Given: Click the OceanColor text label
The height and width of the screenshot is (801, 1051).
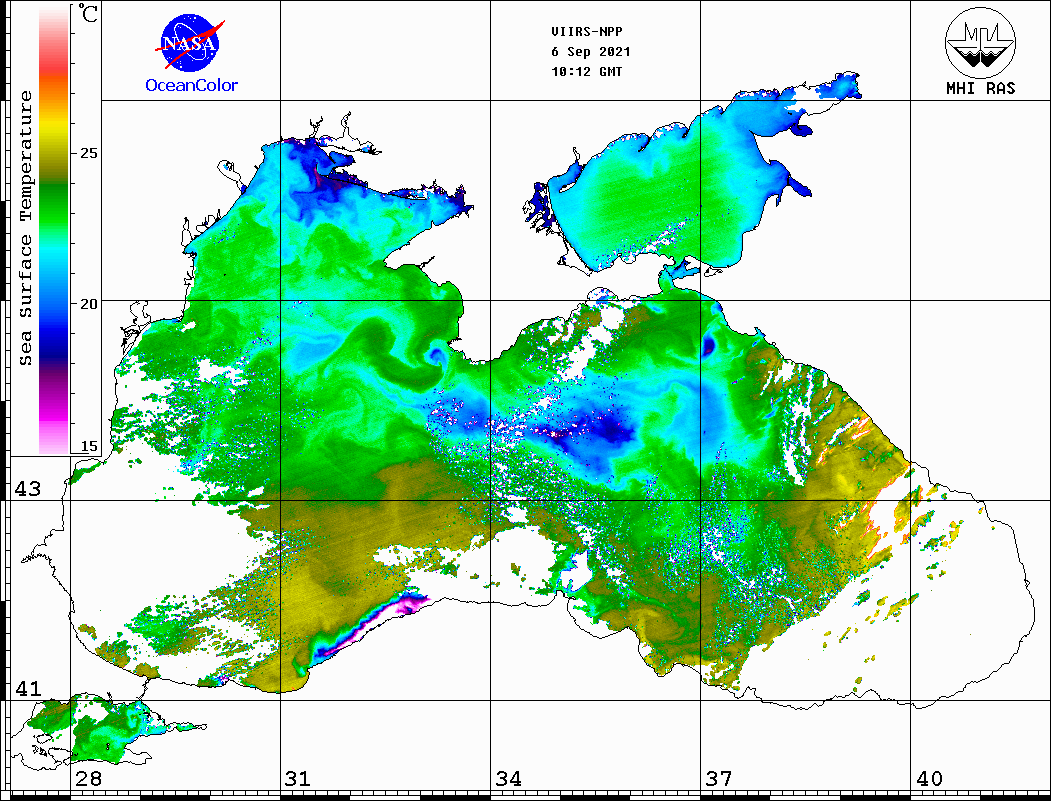Looking at the screenshot, I should click(192, 85).
